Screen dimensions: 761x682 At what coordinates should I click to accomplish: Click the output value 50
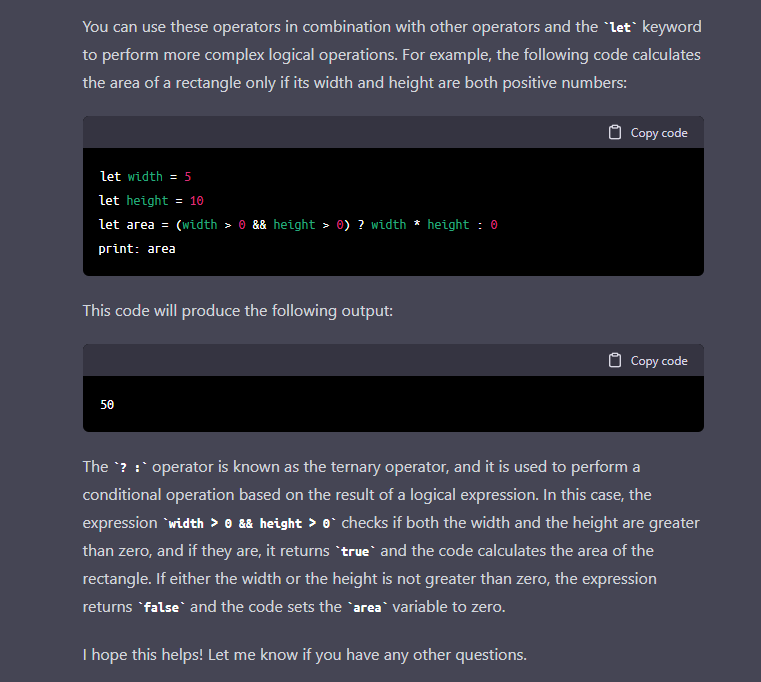107,404
